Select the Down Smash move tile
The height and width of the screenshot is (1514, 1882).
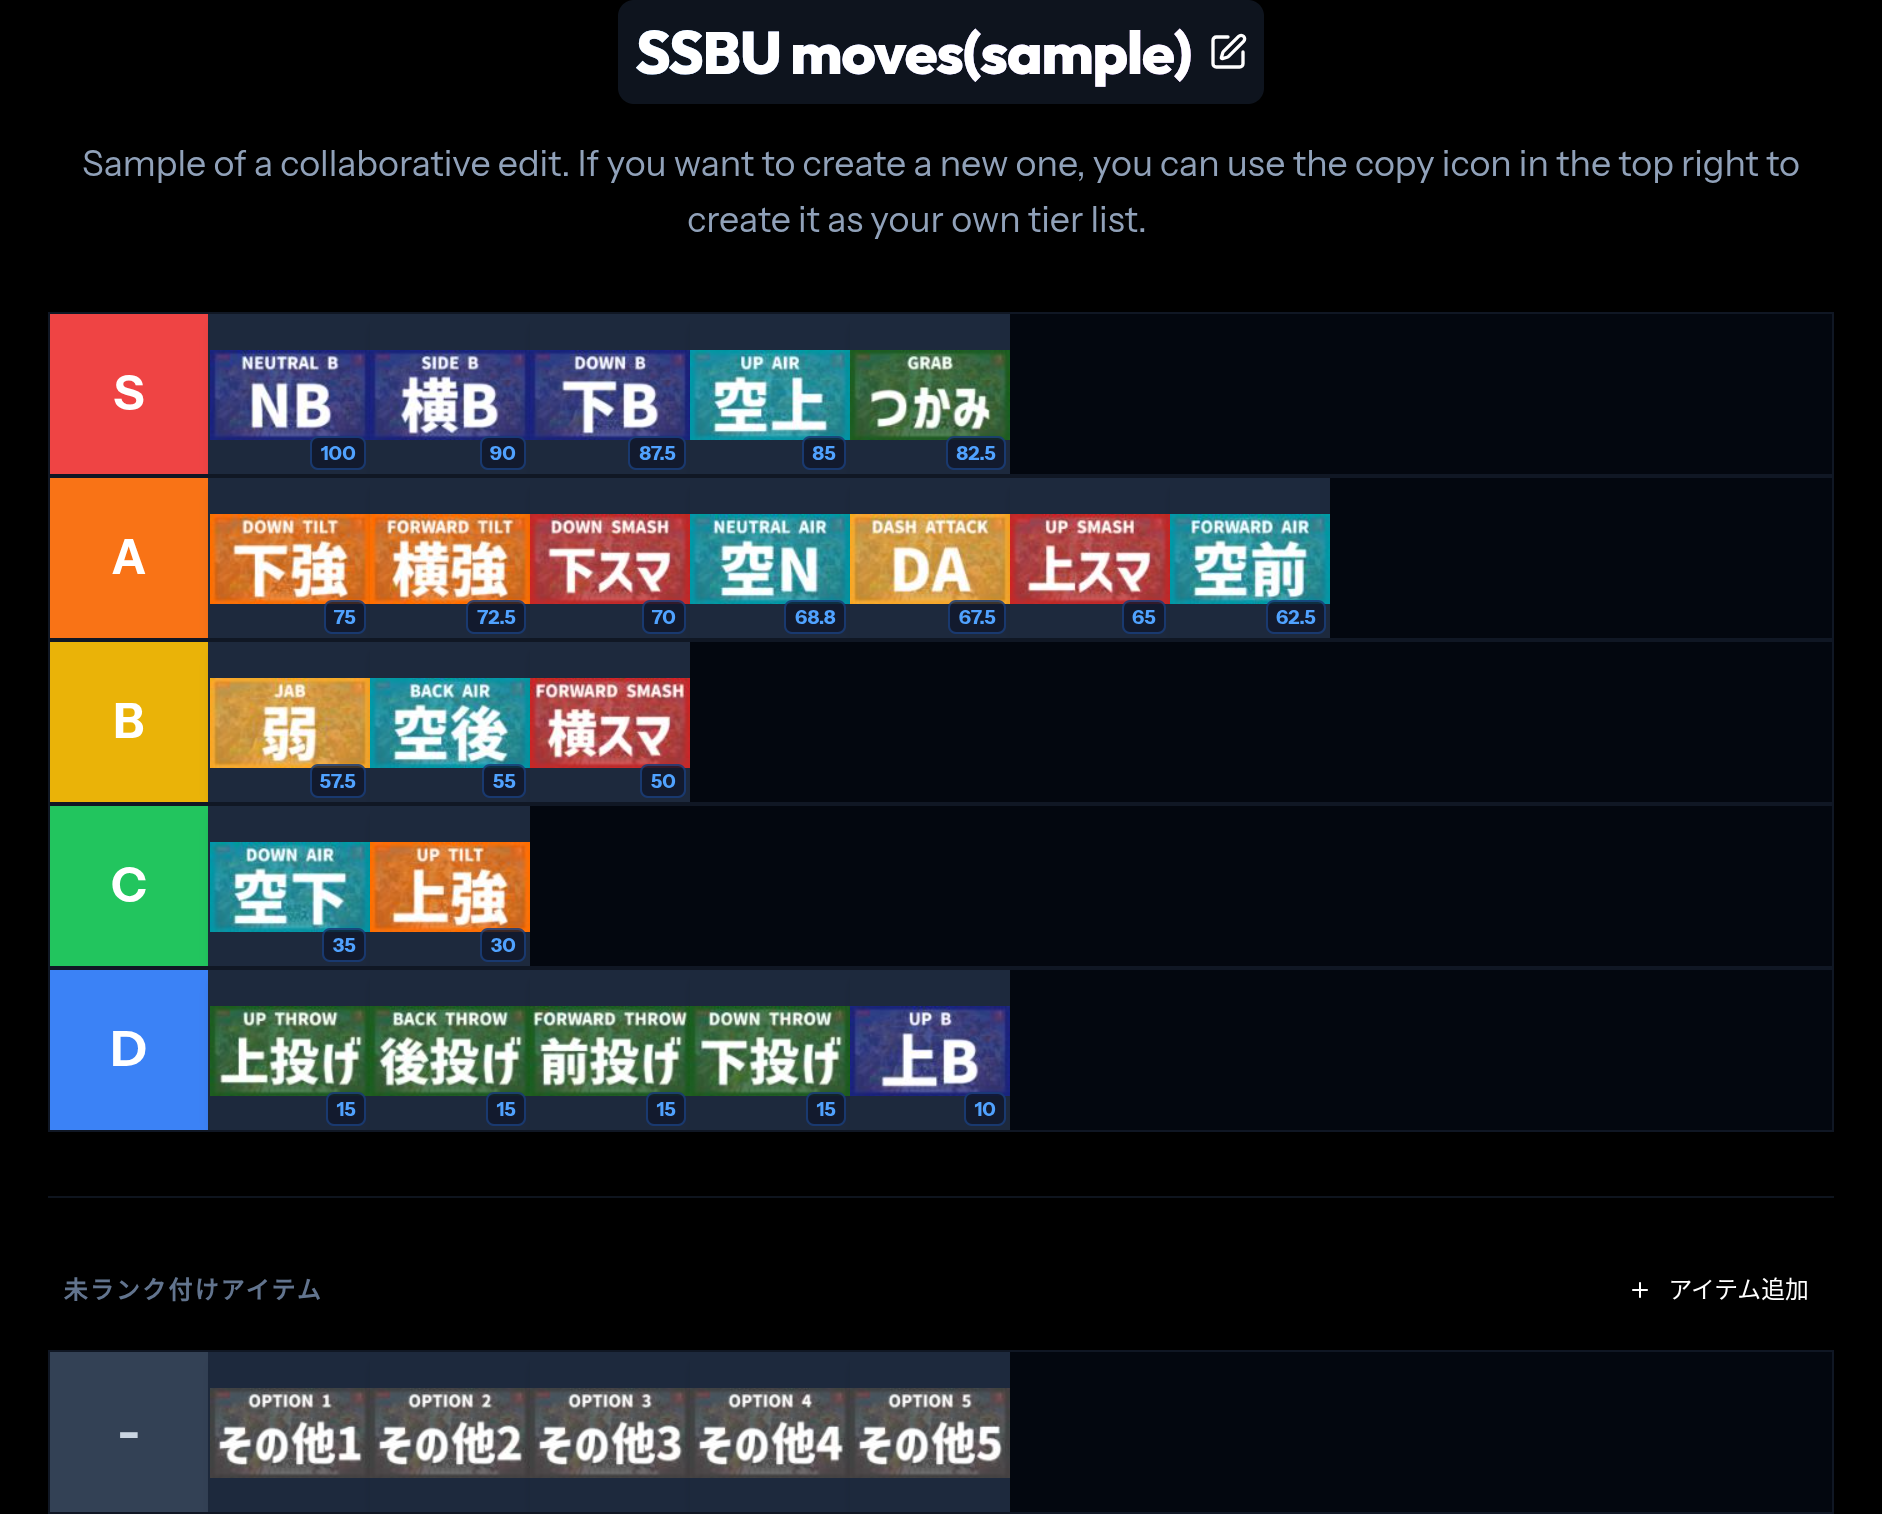(610, 558)
